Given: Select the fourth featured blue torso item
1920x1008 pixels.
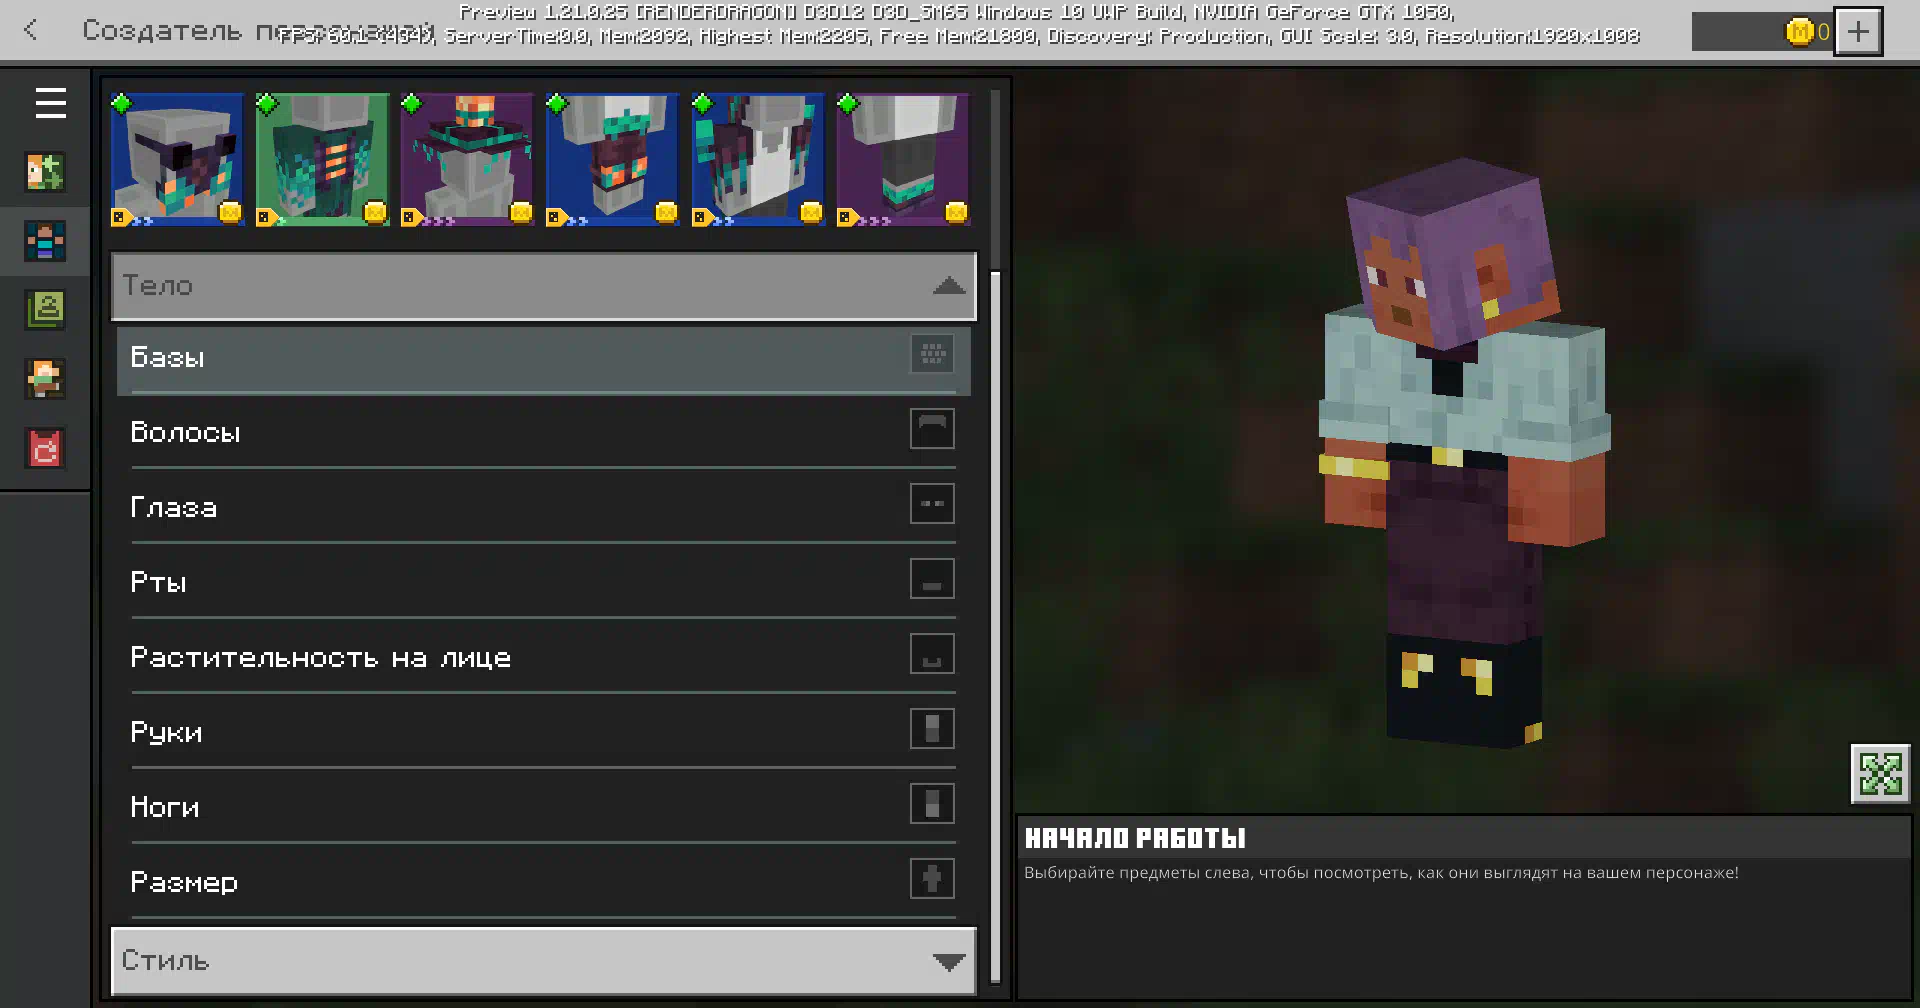Looking at the screenshot, I should (x=612, y=160).
